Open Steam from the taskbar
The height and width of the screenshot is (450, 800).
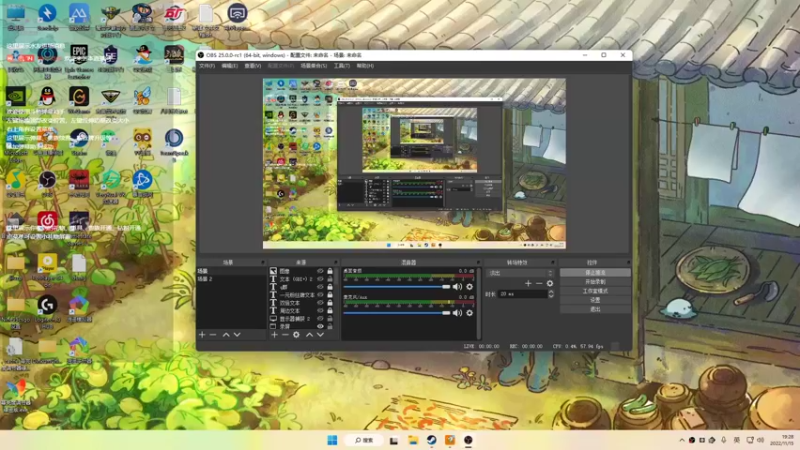432,440
